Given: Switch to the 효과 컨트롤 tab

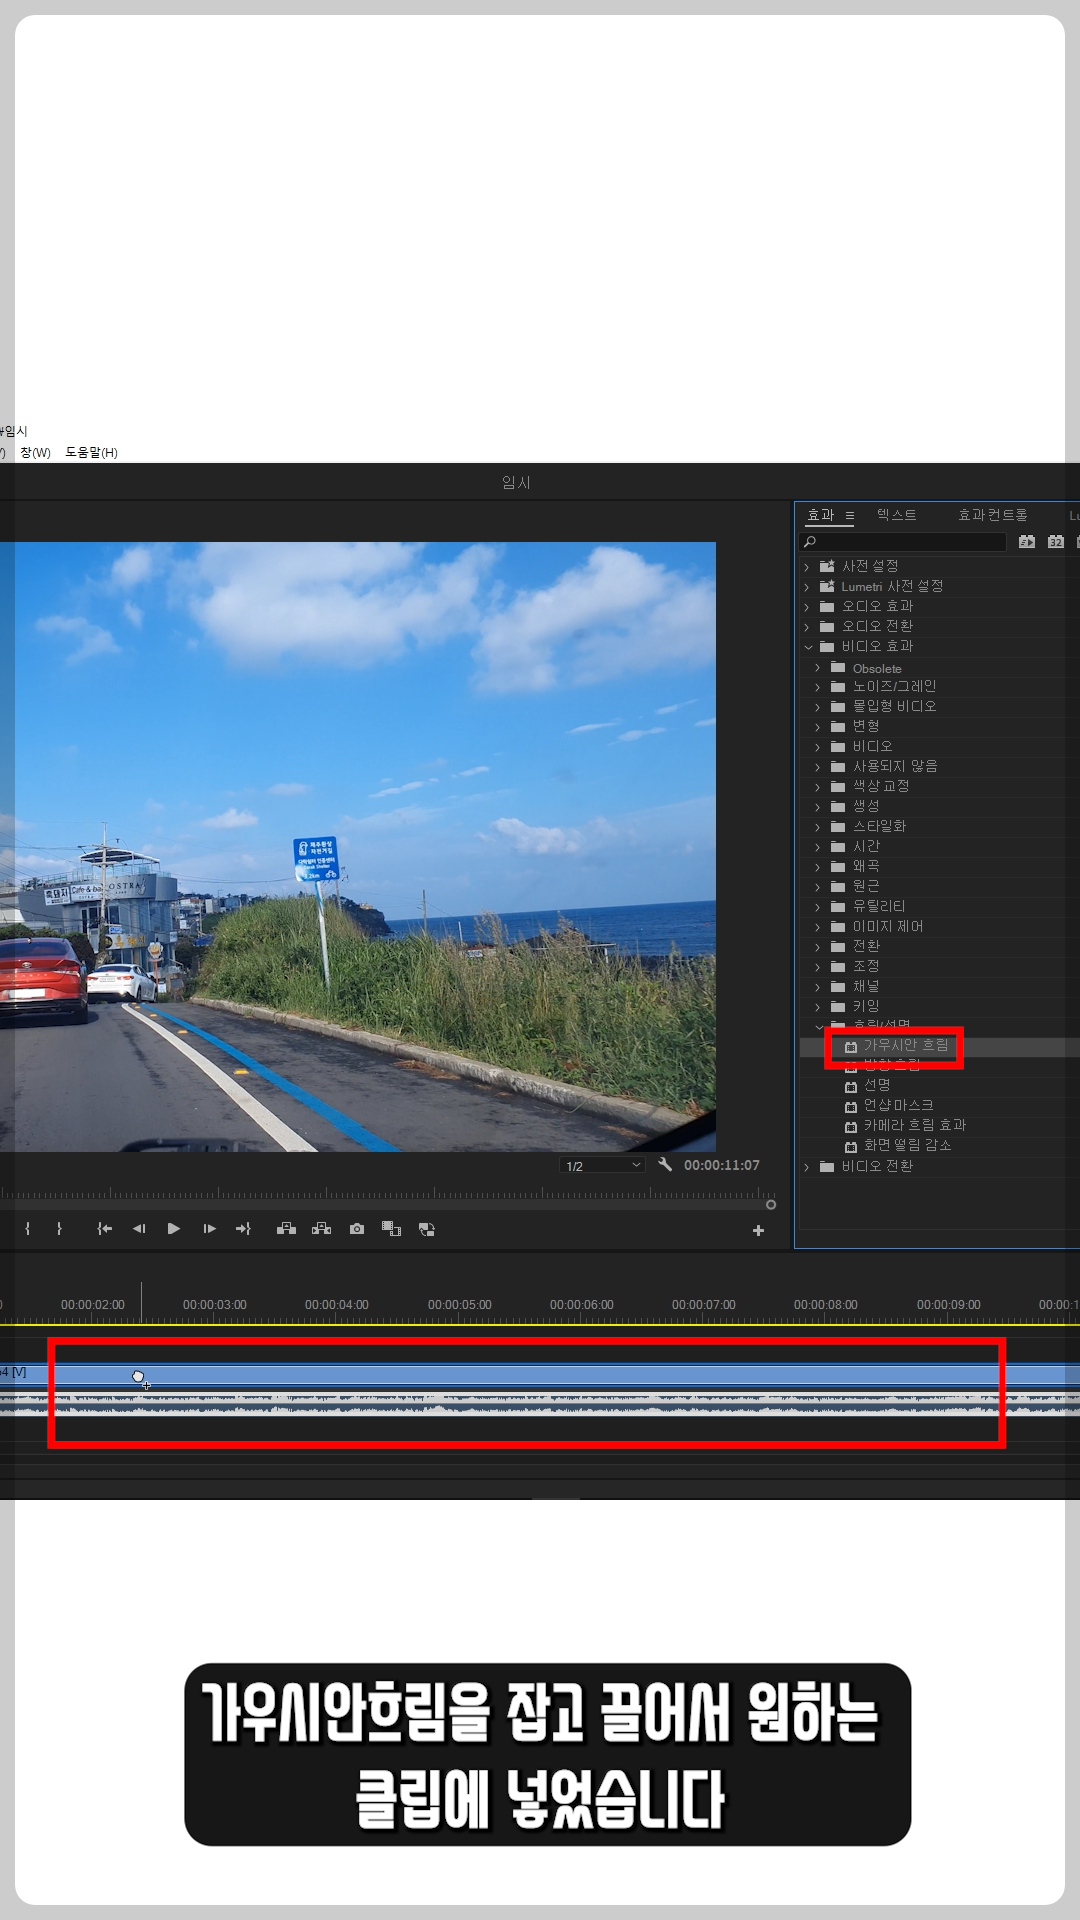Looking at the screenshot, I should [x=993, y=515].
